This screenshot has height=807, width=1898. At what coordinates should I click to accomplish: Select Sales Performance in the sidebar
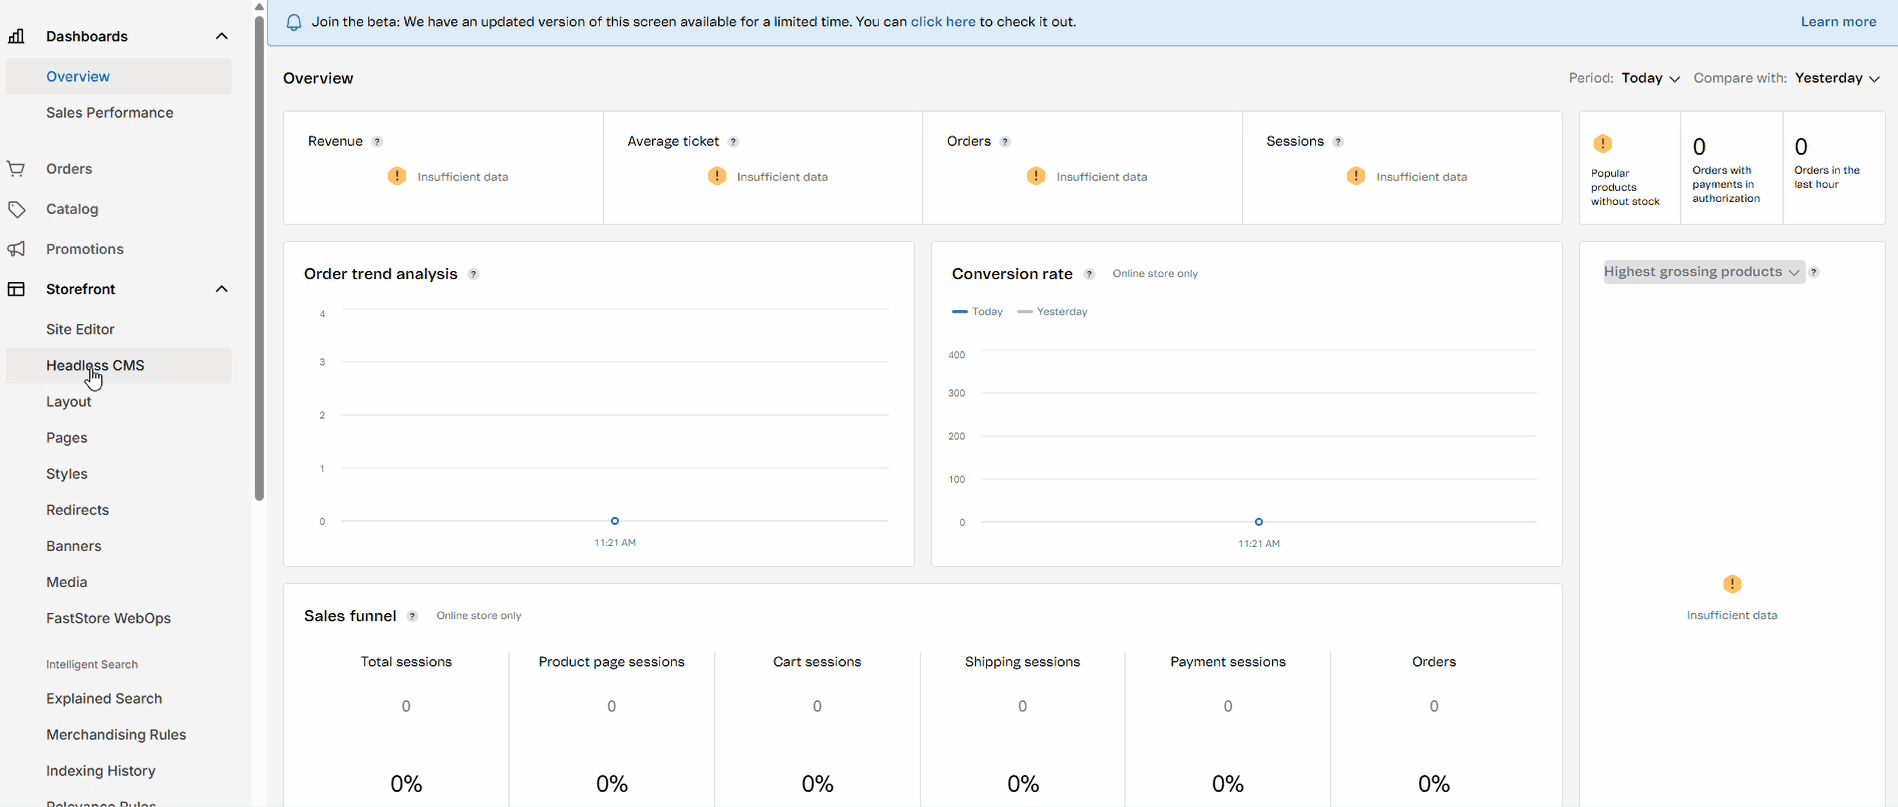(110, 113)
